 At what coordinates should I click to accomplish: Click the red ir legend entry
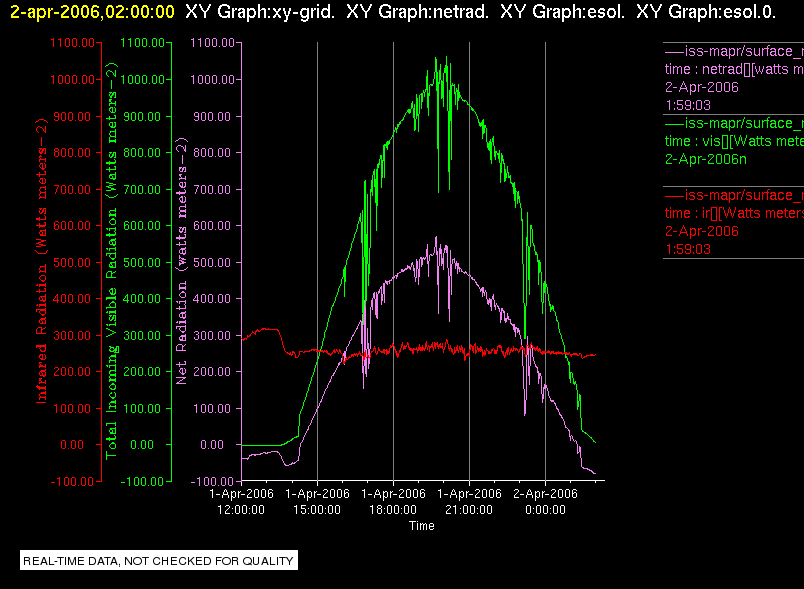click(734, 222)
